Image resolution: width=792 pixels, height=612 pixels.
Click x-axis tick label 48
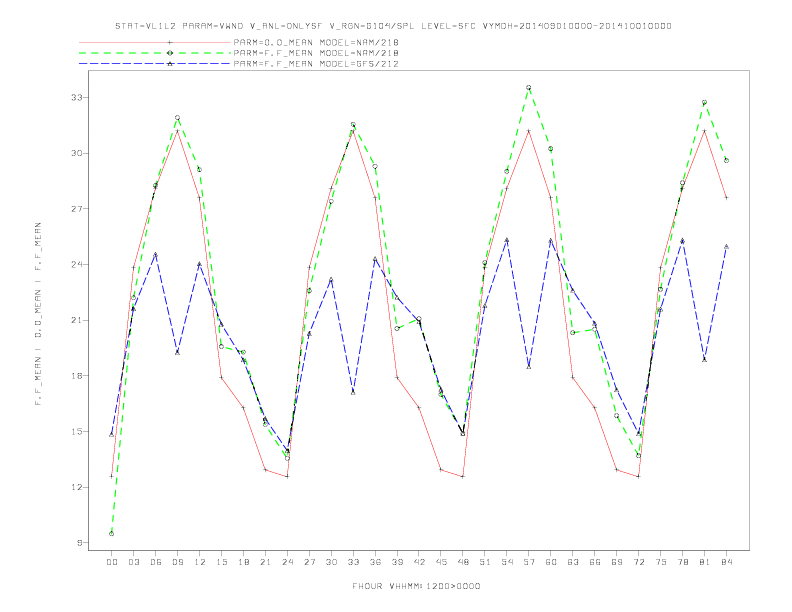(x=463, y=562)
